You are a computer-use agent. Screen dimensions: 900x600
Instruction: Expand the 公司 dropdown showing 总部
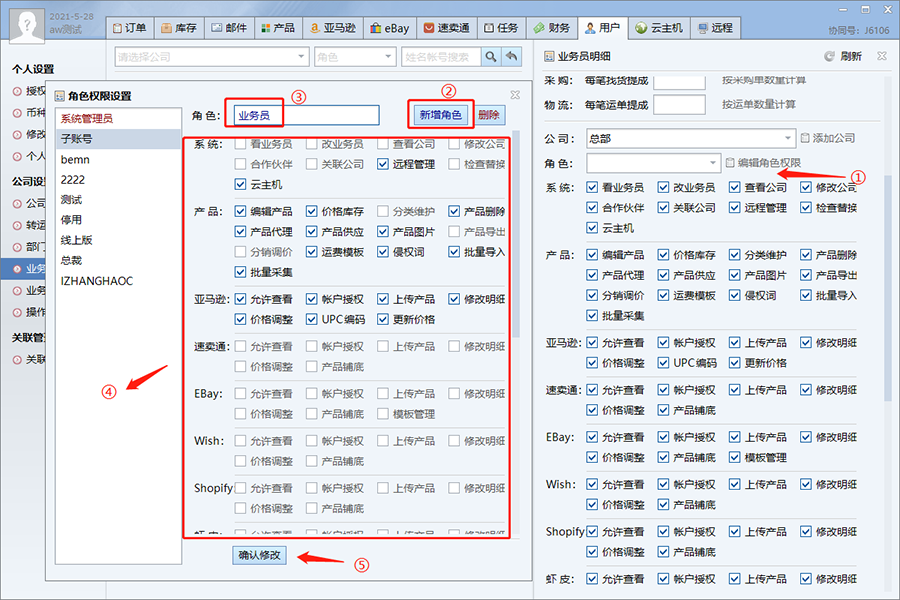(788, 138)
